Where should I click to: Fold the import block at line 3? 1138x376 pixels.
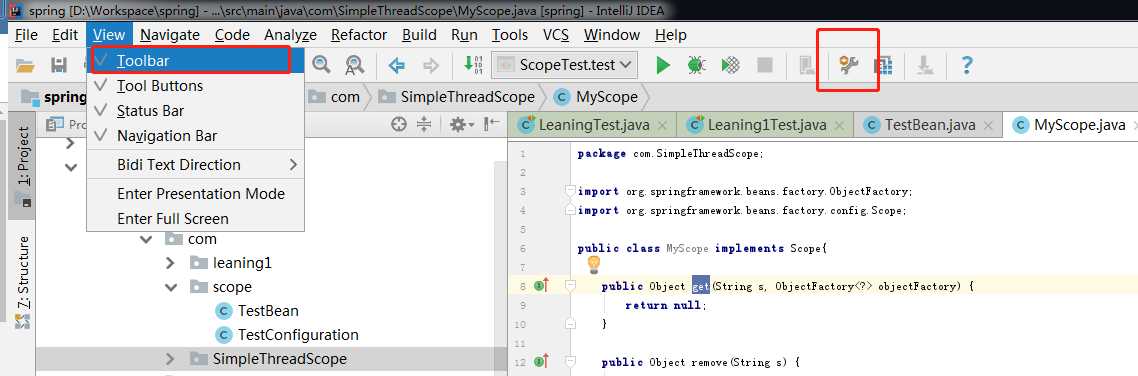pyautogui.click(x=570, y=192)
